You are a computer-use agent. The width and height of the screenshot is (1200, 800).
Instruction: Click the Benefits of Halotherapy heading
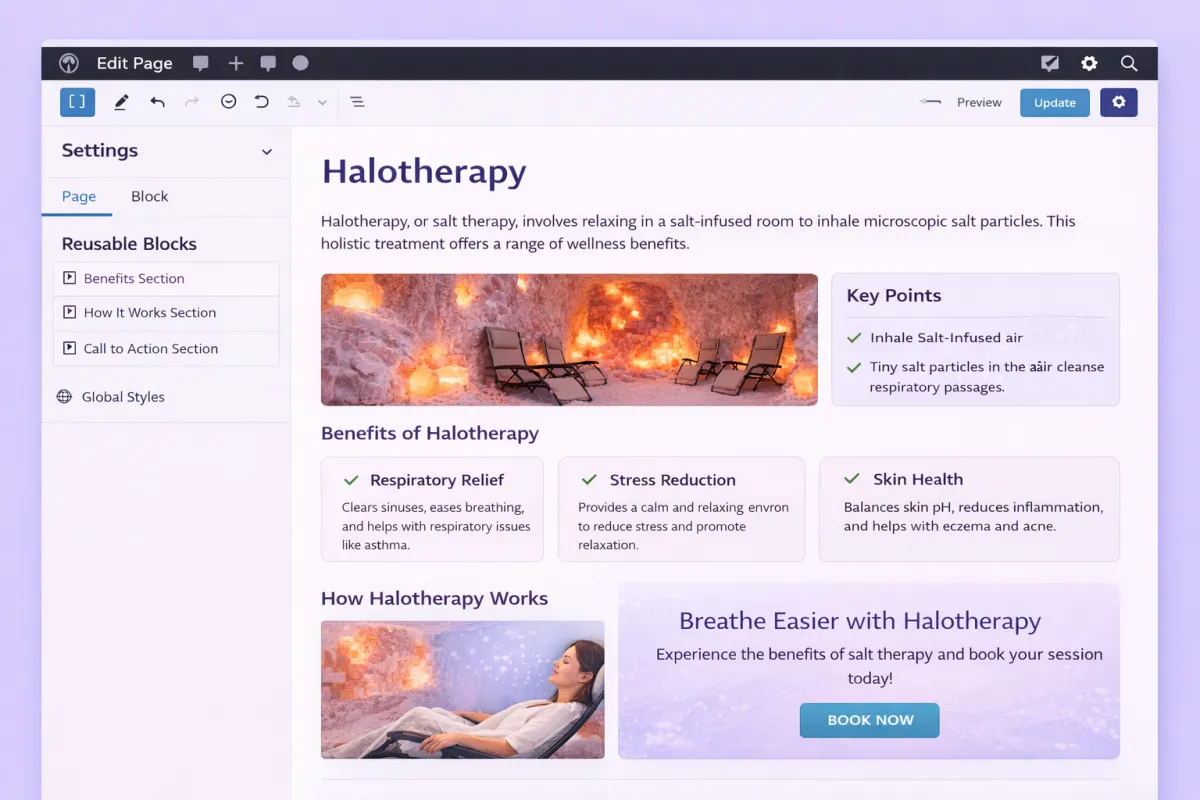coord(430,434)
